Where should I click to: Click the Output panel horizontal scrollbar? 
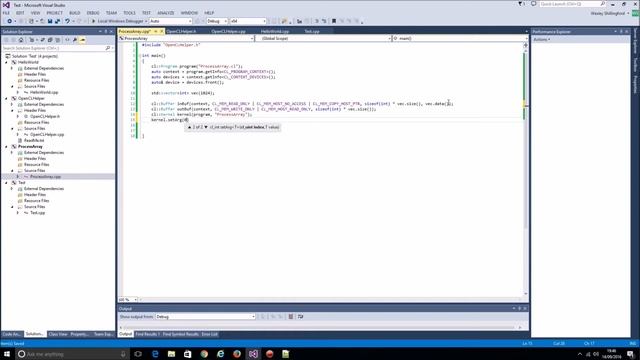point(319,327)
